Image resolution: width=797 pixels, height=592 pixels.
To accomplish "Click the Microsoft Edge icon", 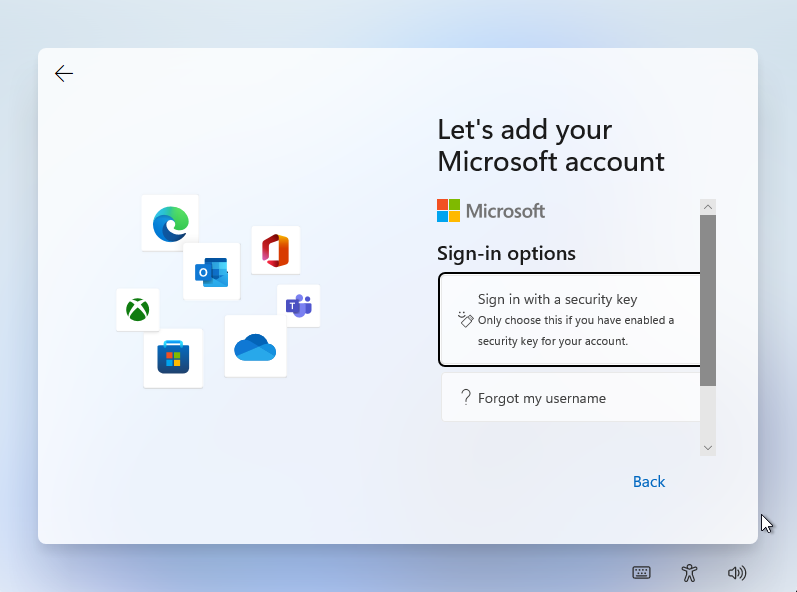I will (x=170, y=224).
